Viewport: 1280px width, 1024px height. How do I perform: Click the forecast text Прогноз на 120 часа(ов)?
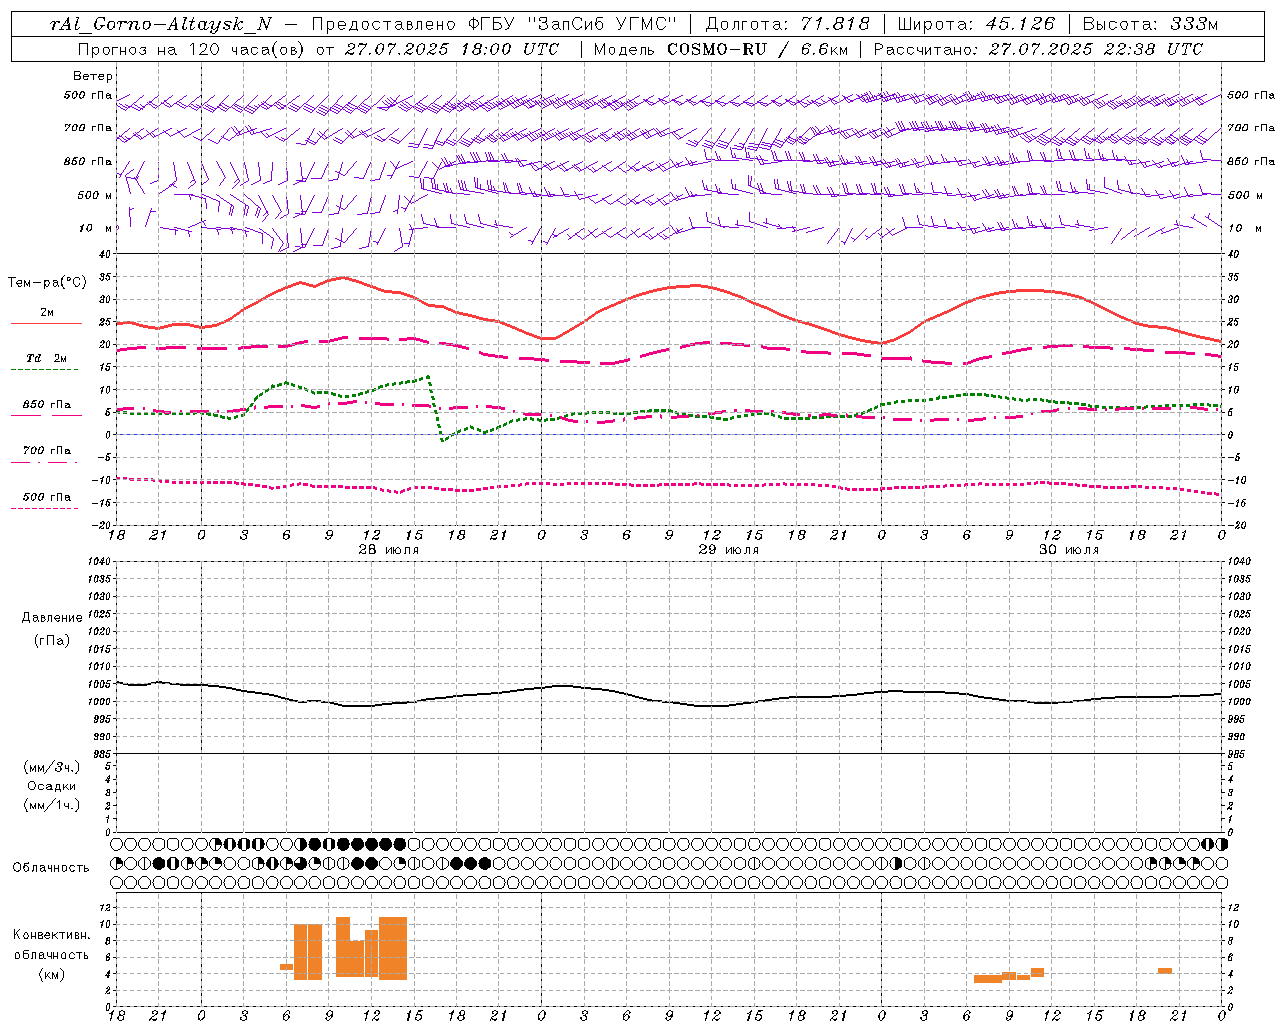(x=192, y=49)
